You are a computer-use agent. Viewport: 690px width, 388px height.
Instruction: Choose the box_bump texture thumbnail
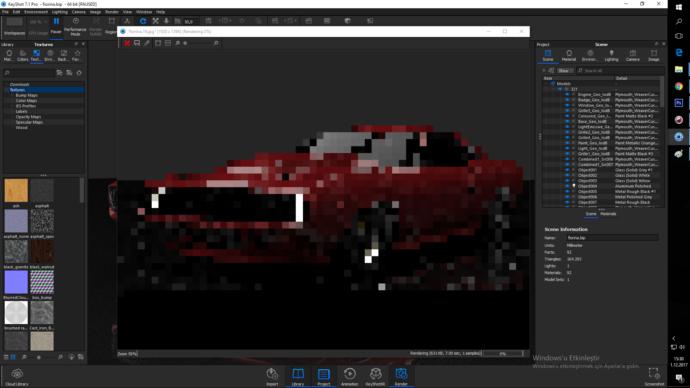pyautogui.click(x=42, y=282)
